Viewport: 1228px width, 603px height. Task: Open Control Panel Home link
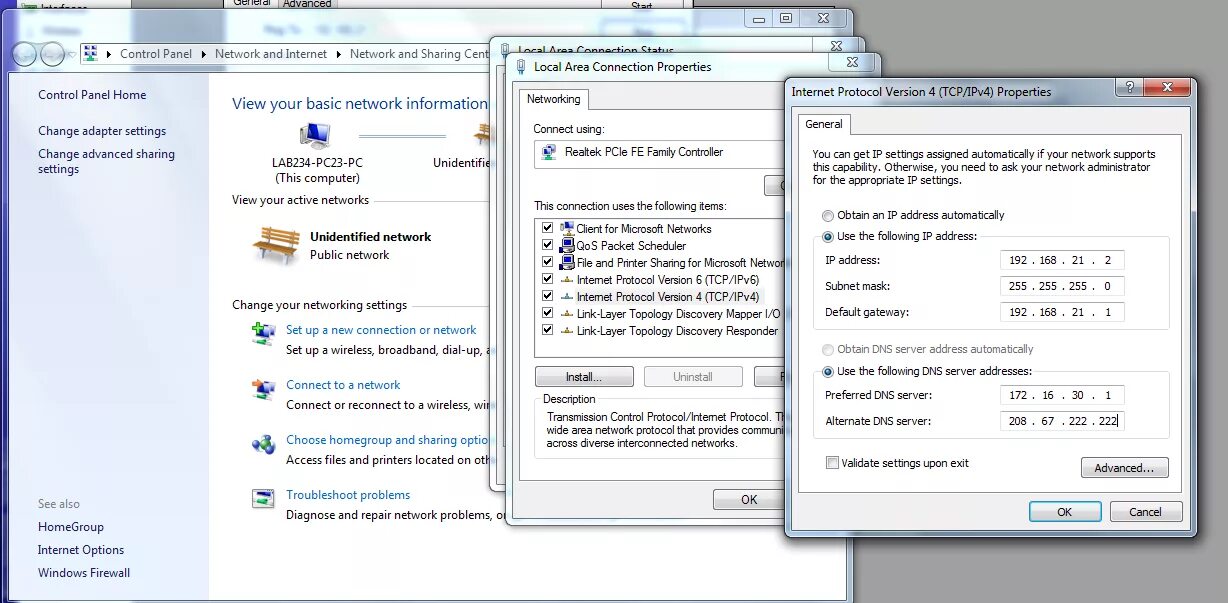pos(92,95)
